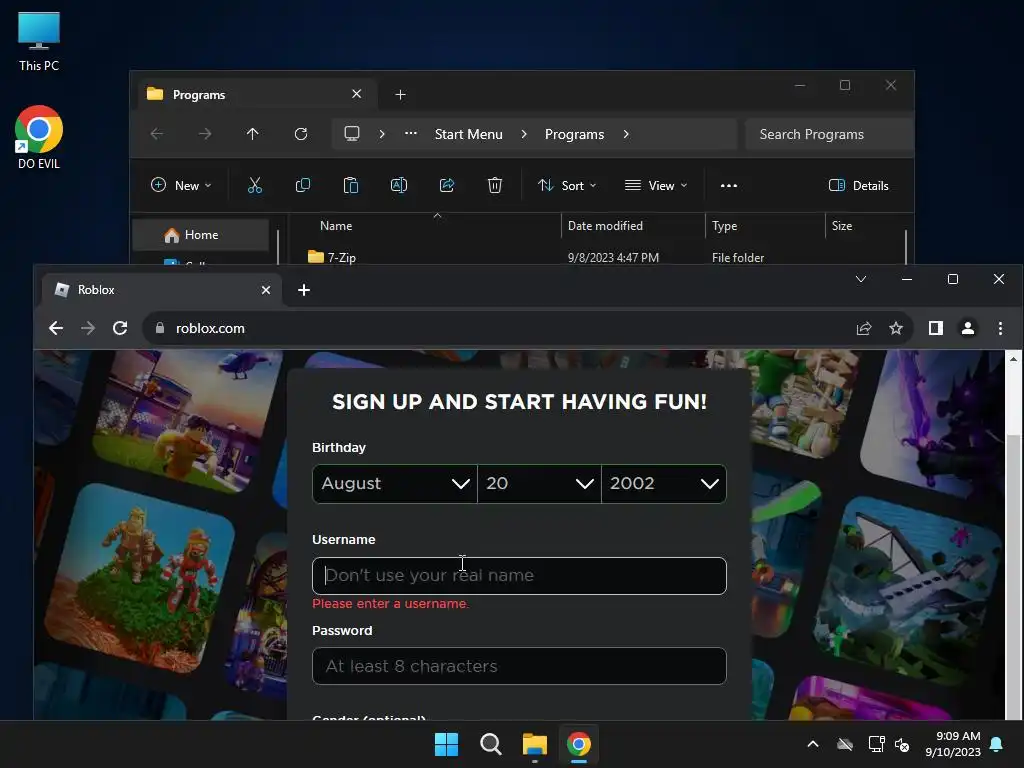Open the Windows Start button

click(x=447, y=744)
